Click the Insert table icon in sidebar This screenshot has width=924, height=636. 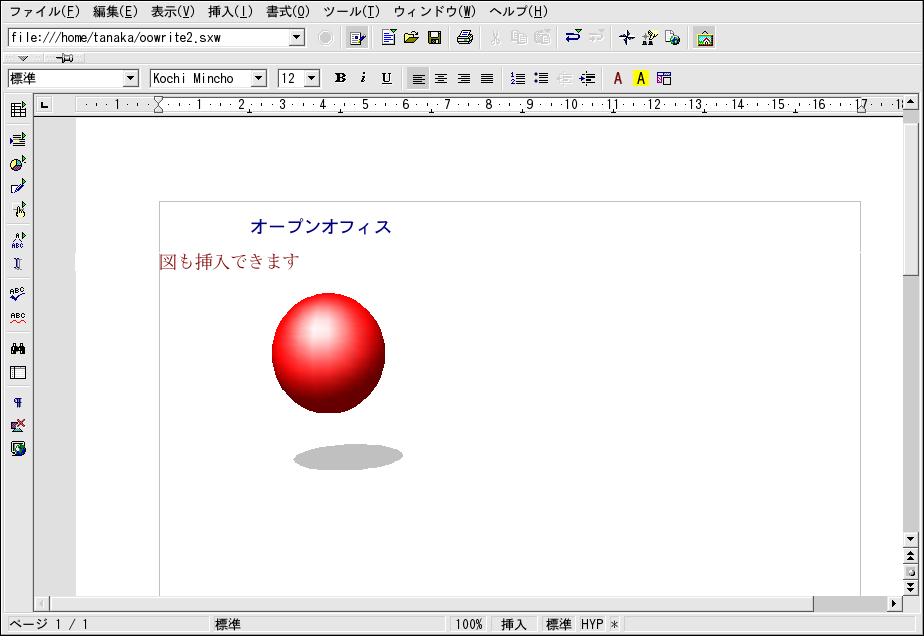coord(18,110)
